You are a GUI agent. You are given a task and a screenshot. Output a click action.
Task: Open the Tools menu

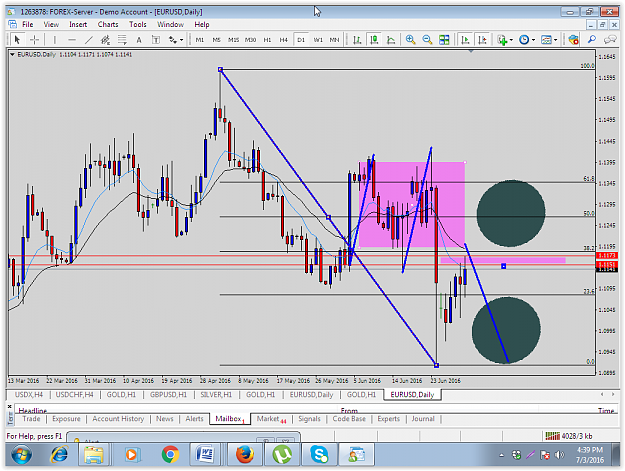[x=138, y=24]
